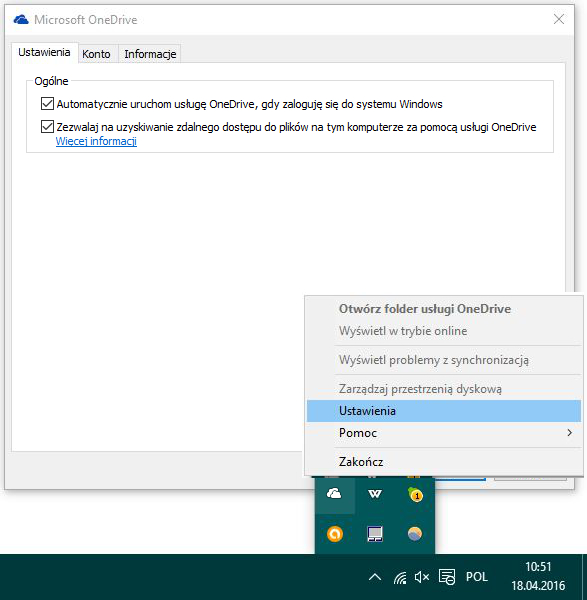Open the Więcej informacji link
The width and height of the screenshot is (587, 600).
pyautogui.click(x=96, y=141)
